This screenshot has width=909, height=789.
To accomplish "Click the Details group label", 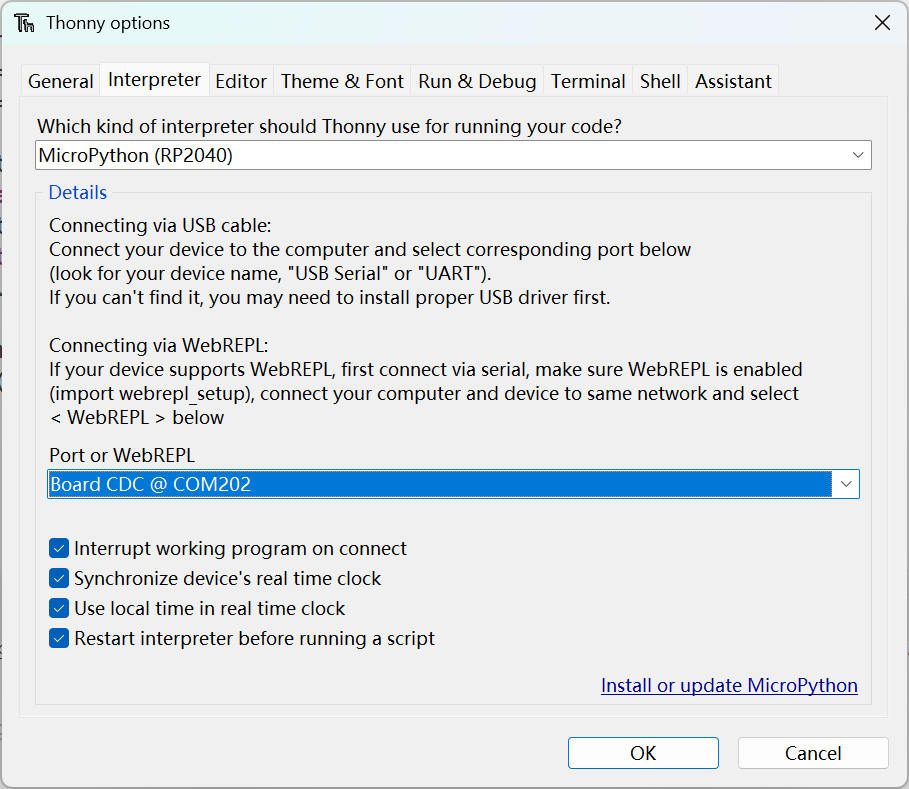I will pos(78,192).
